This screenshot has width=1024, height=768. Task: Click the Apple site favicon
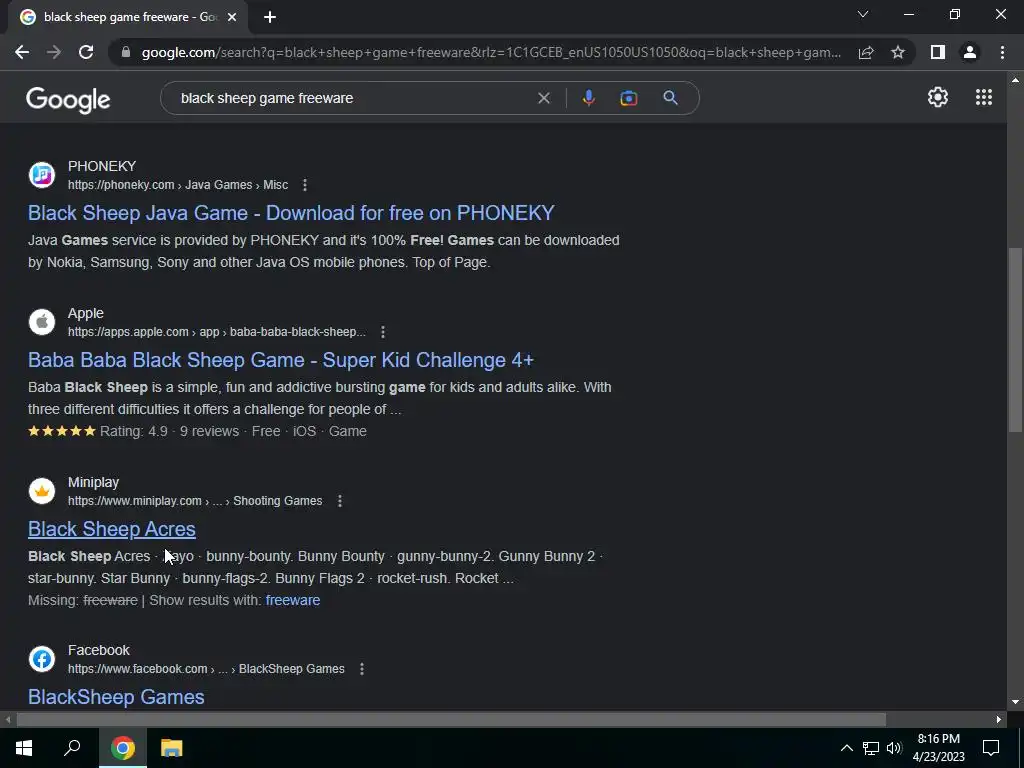[42, 322]
